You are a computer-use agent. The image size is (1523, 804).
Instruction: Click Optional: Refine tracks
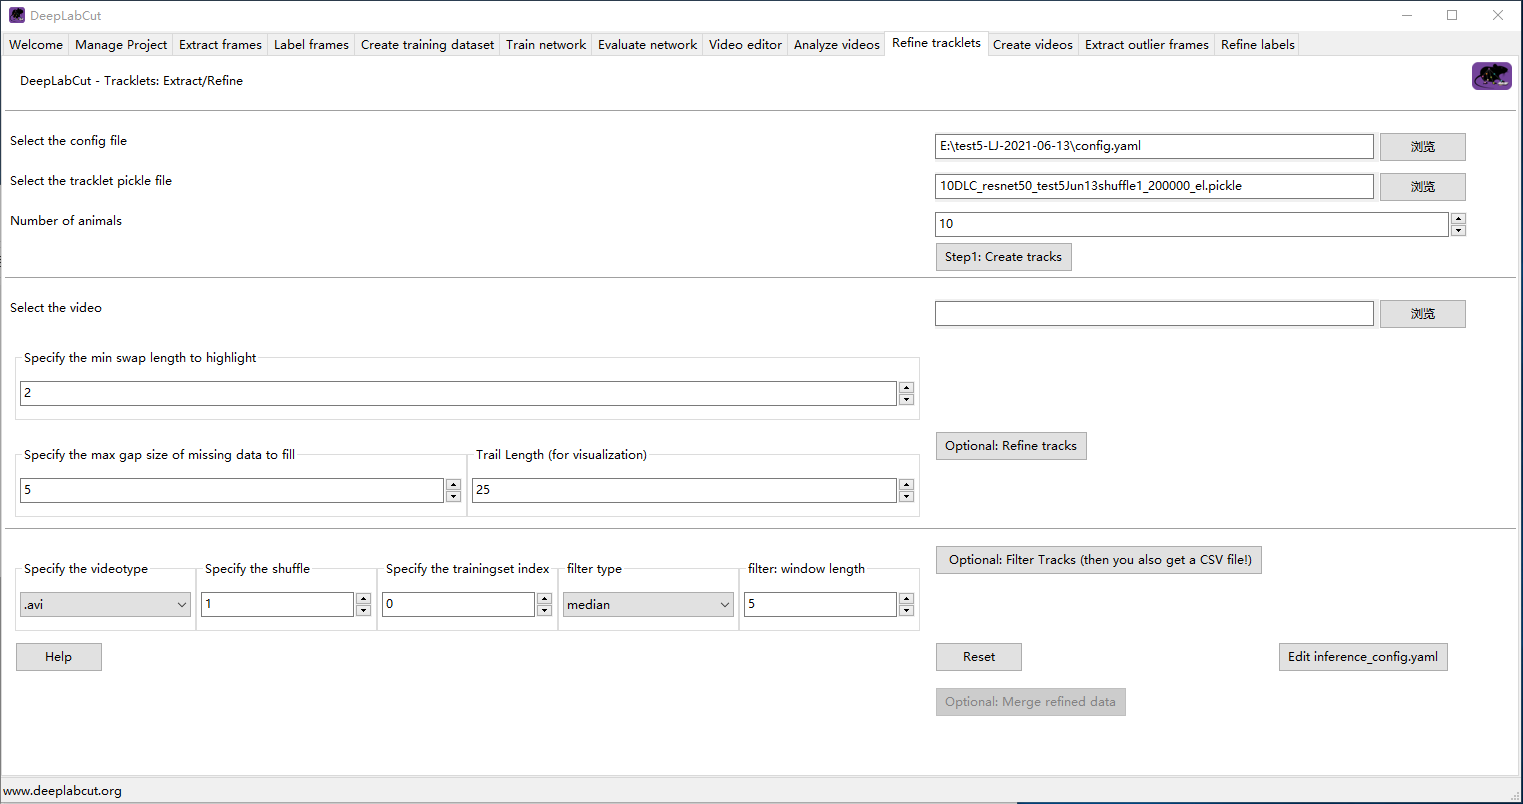1010,445
